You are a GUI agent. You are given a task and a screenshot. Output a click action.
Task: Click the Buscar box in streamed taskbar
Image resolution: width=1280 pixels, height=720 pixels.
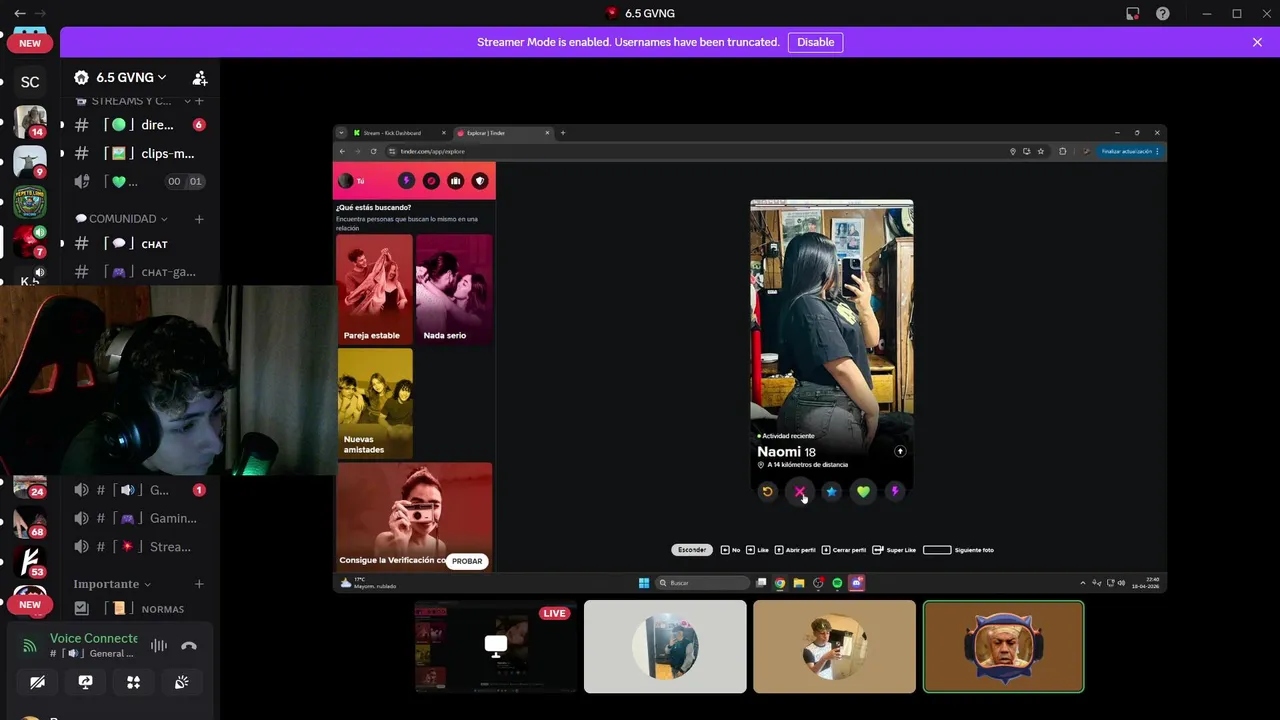pyautogui.click(x=703, y=583)
